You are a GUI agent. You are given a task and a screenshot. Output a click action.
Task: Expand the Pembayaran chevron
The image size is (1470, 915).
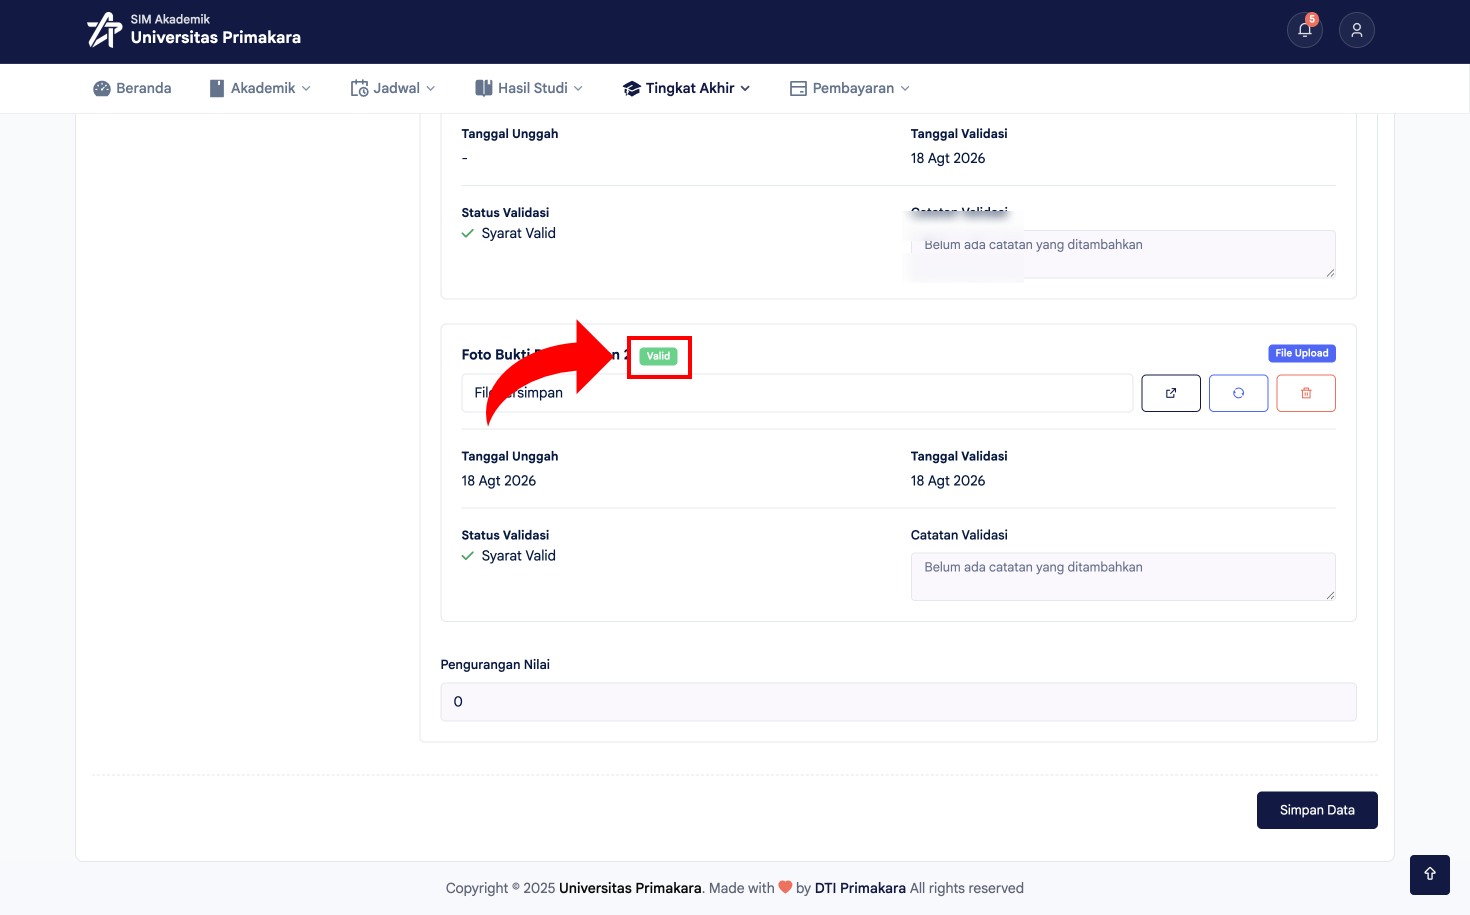pyautogui.click(x=905, y=88)
